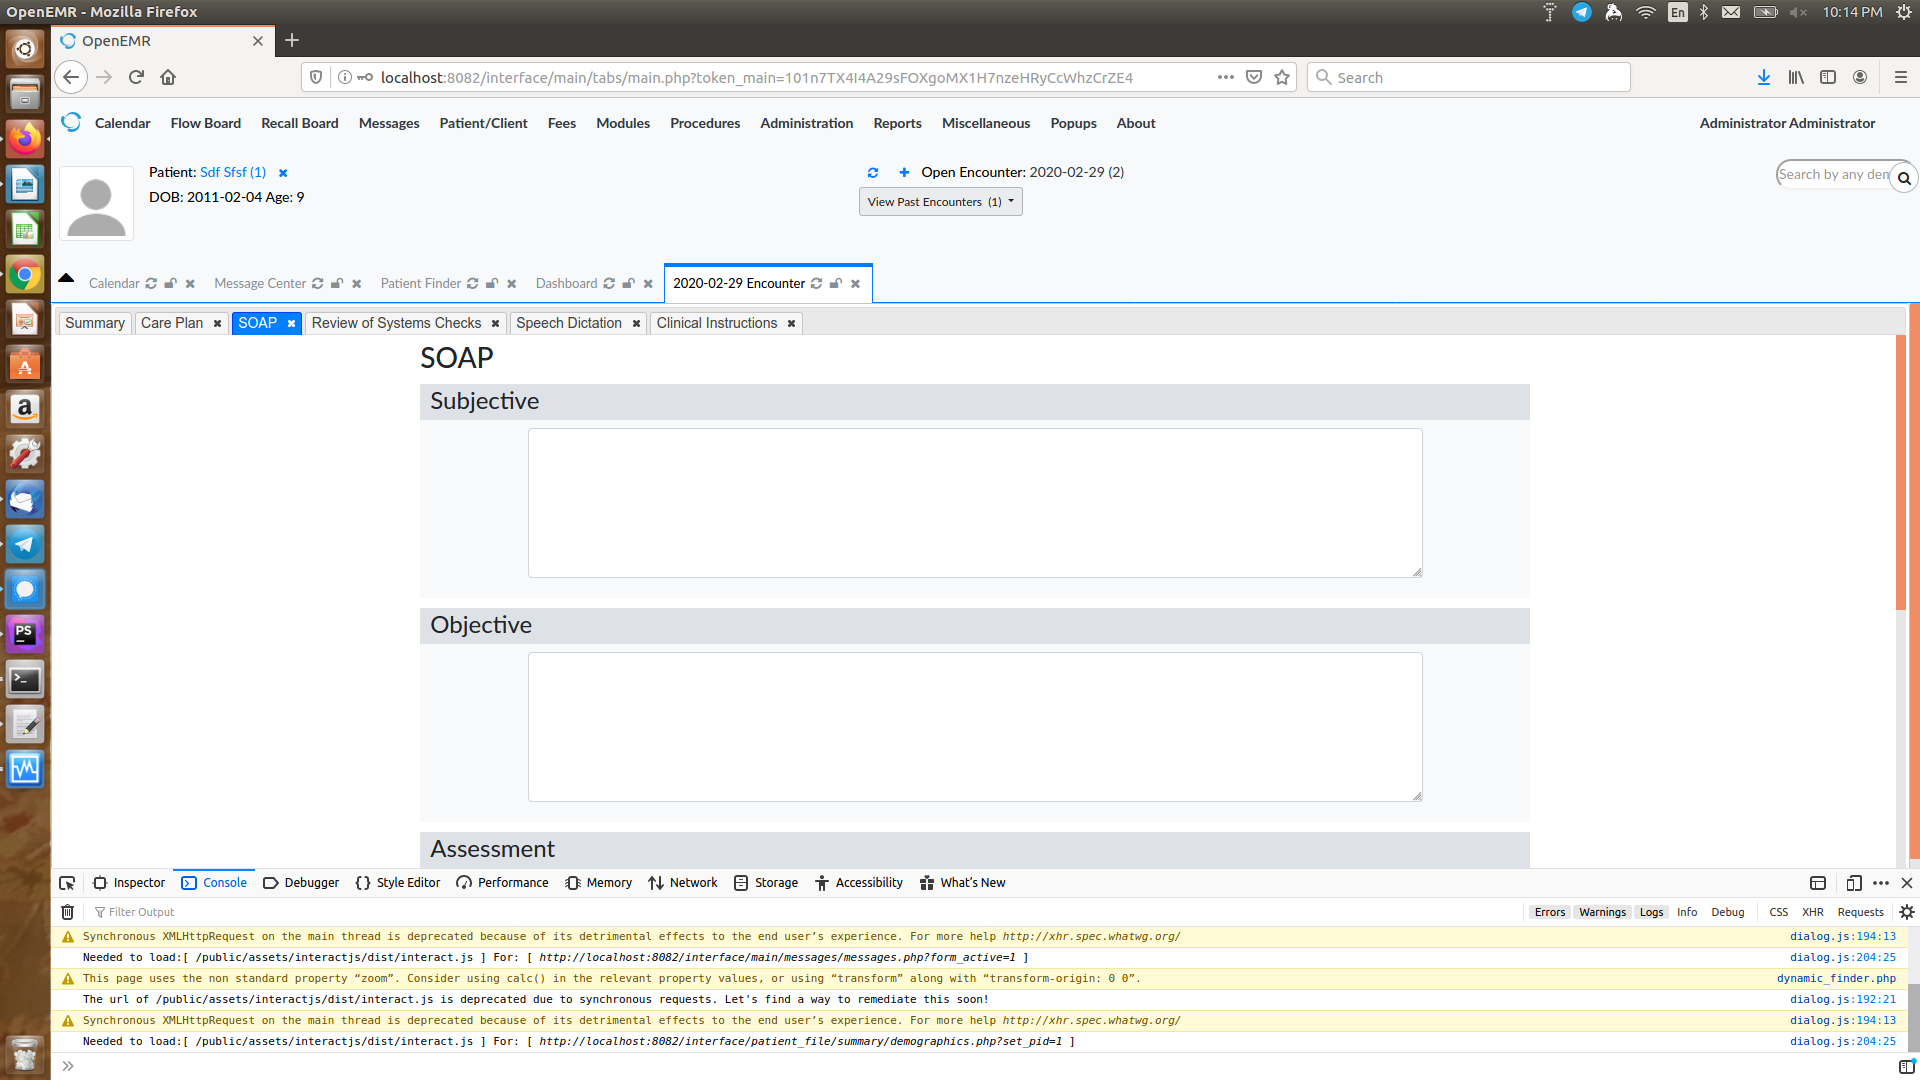Open the Administration menu
1920x1080 pixels.
pyautogui.click(x=806, y=123)
